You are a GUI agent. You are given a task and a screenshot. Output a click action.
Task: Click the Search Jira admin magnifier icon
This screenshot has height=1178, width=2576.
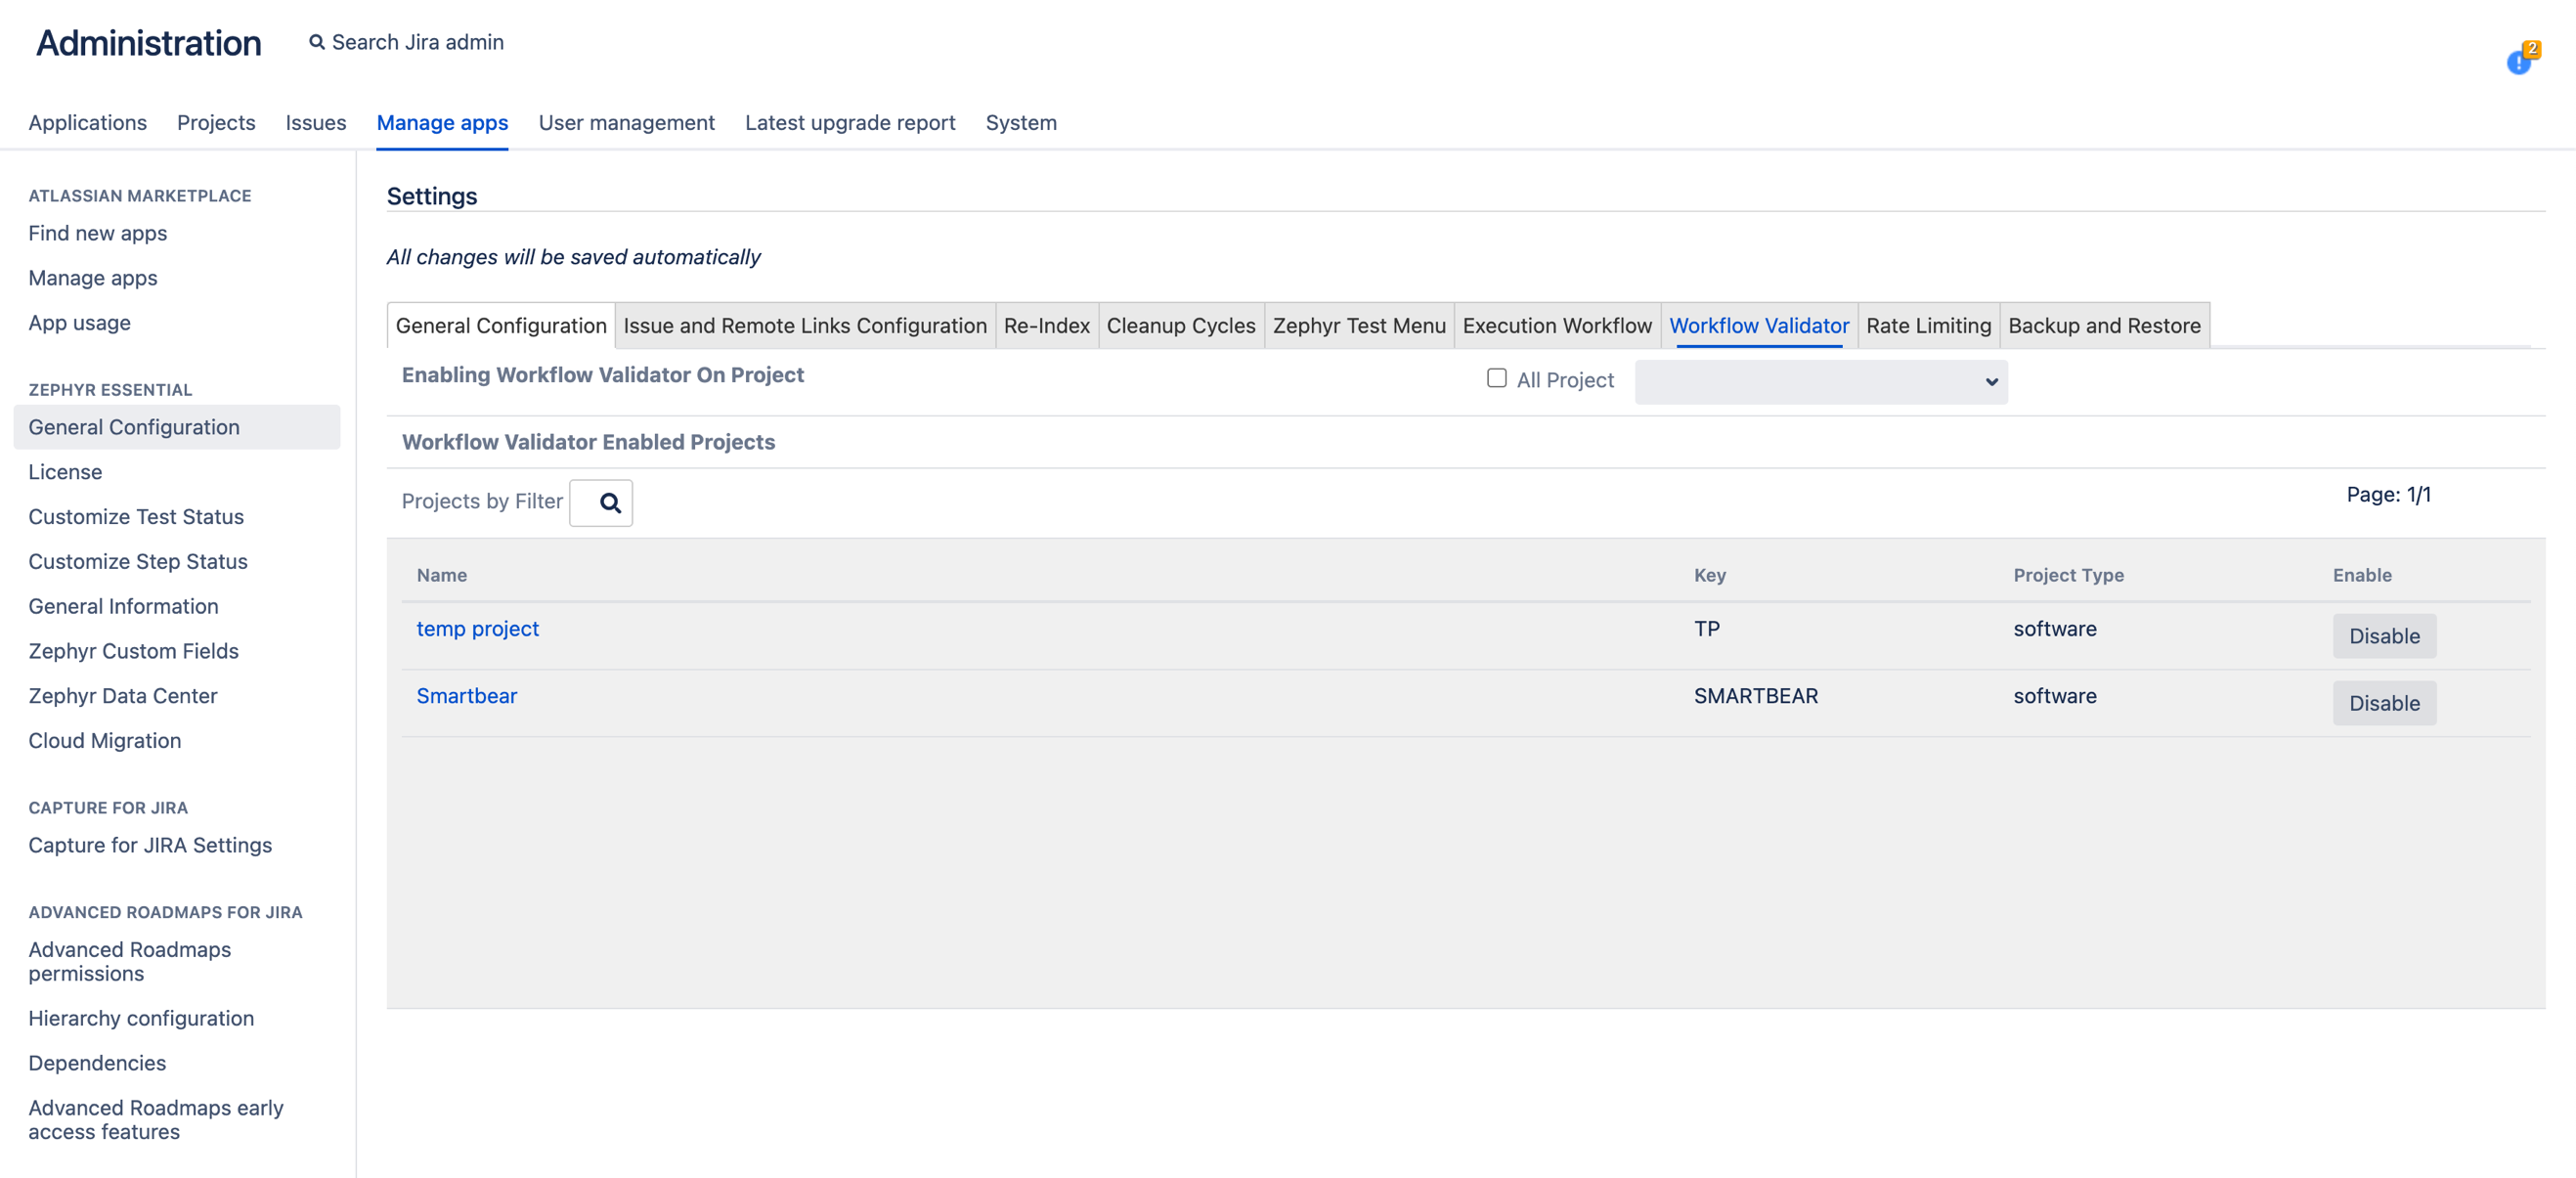point(316,41)
